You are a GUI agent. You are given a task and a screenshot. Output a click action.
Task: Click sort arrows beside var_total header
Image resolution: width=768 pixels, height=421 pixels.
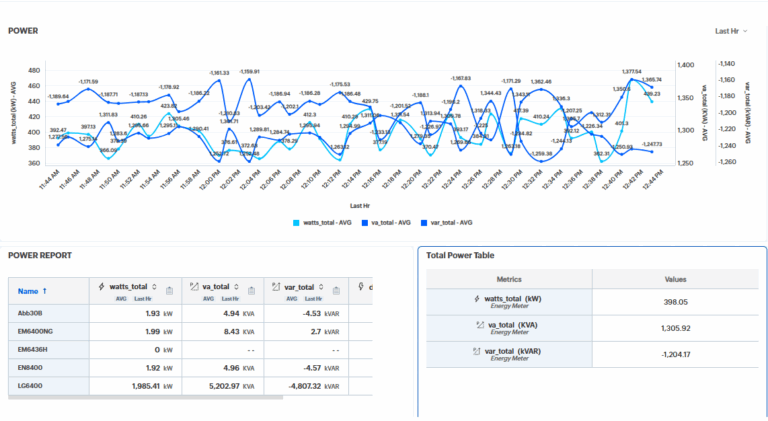pos(320,287)
